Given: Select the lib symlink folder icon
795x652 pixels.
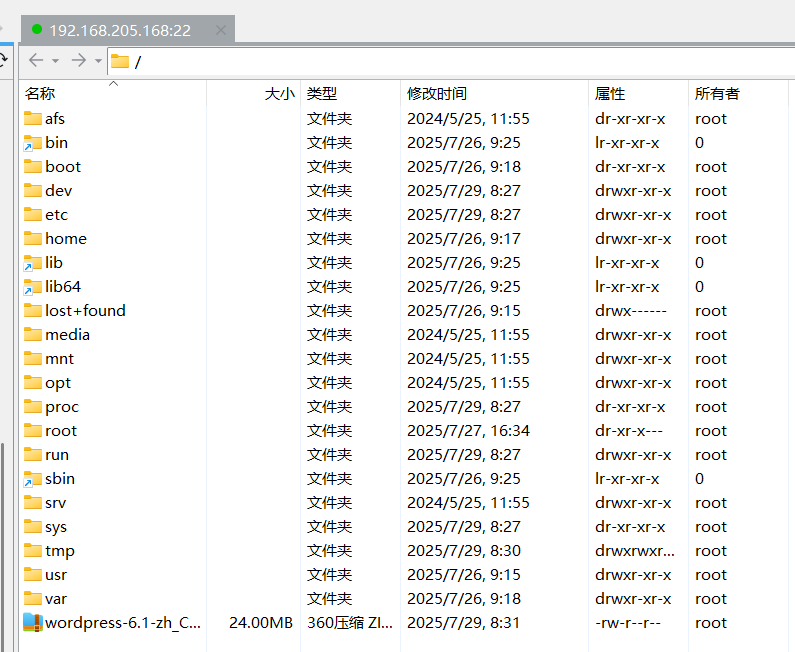Looking at the screenshot, I should point(33,263).
